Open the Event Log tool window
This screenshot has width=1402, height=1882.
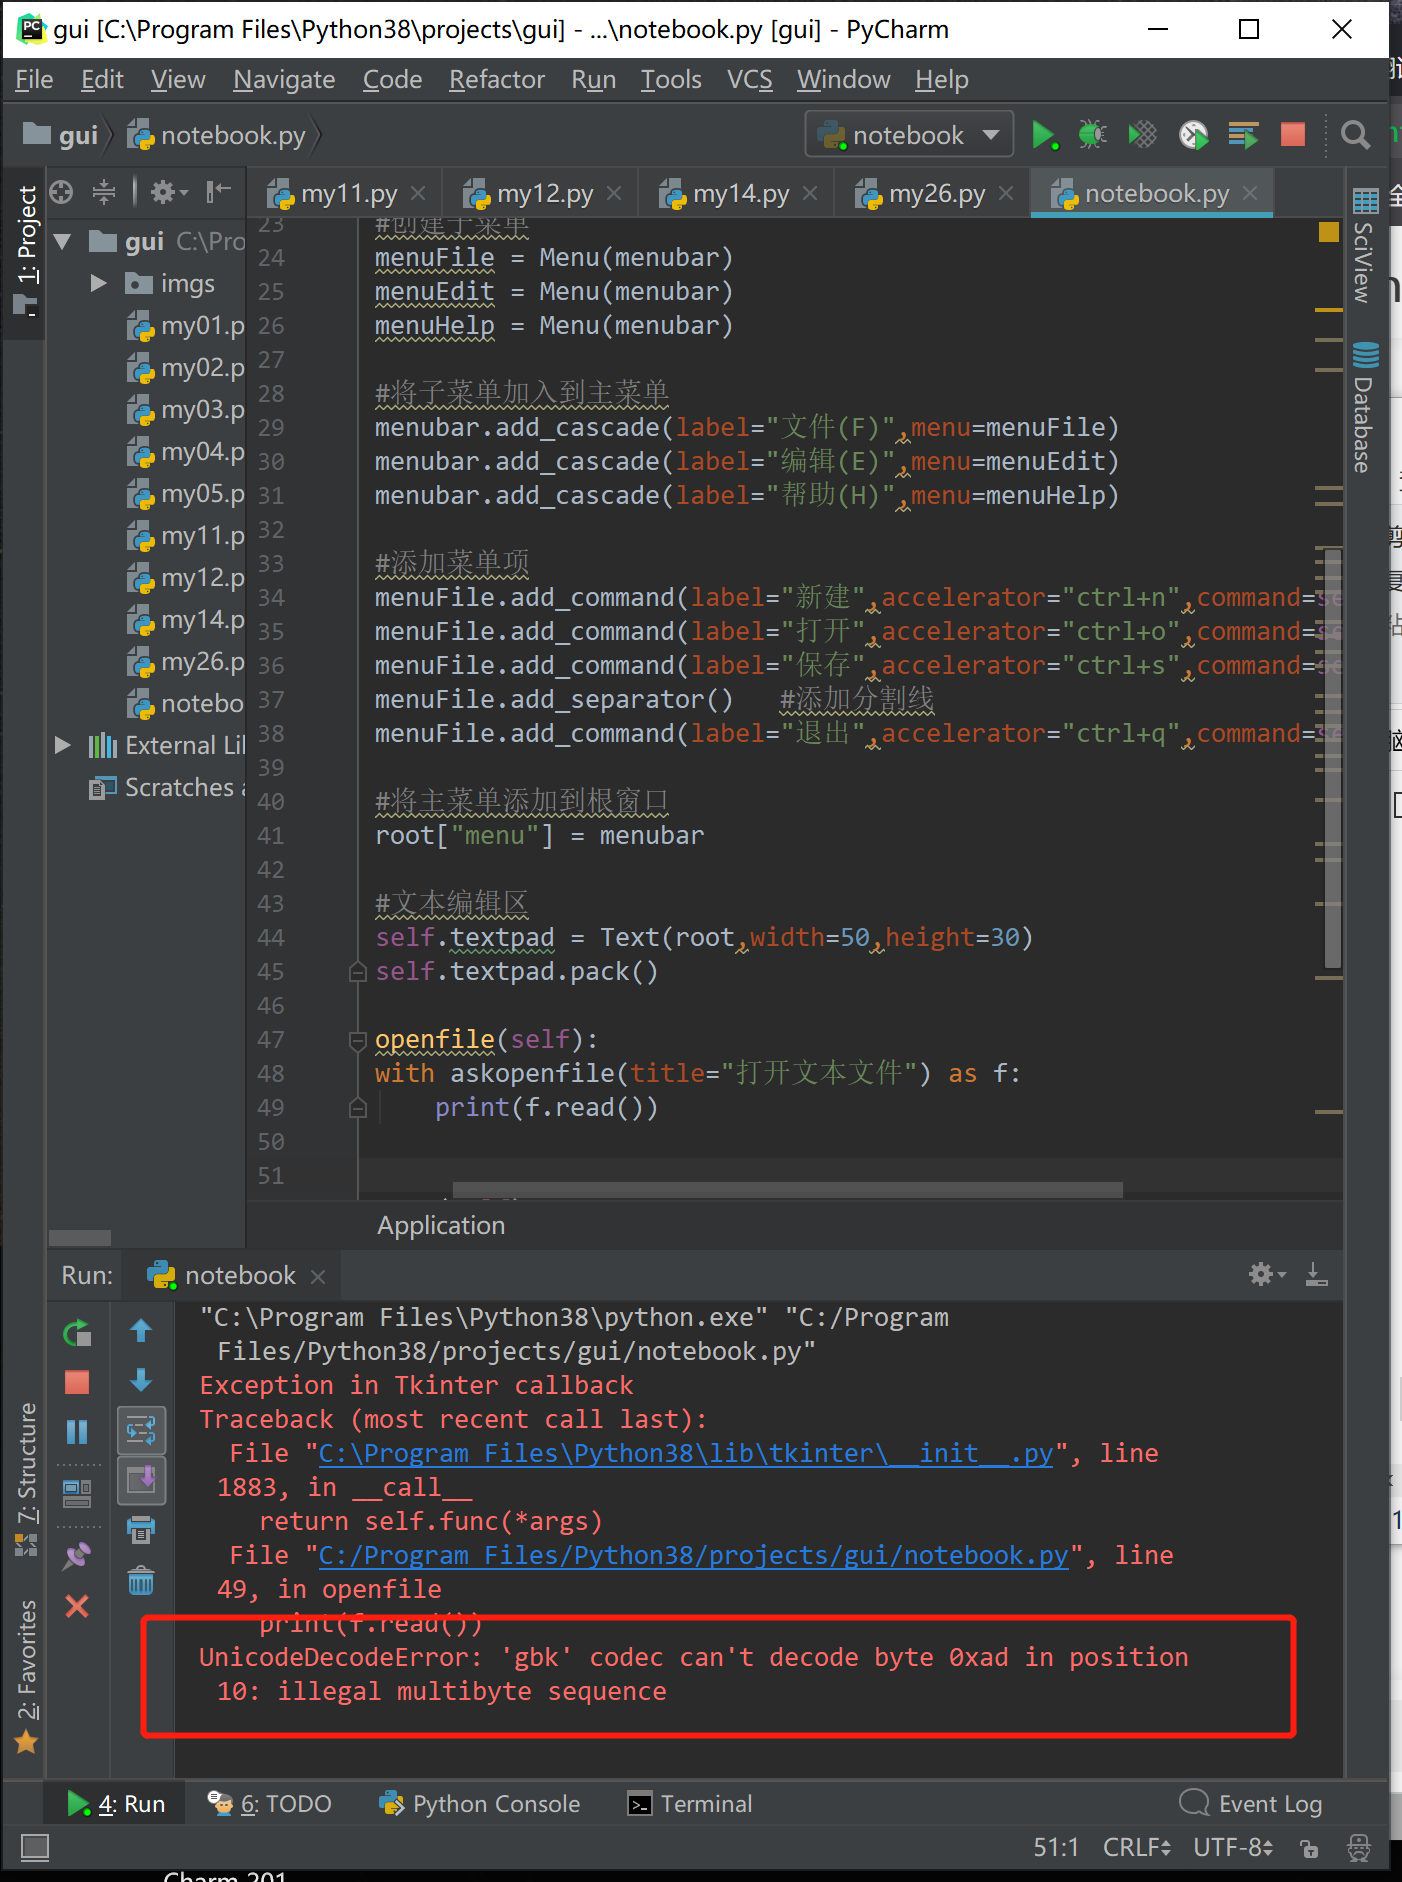1250,1803
